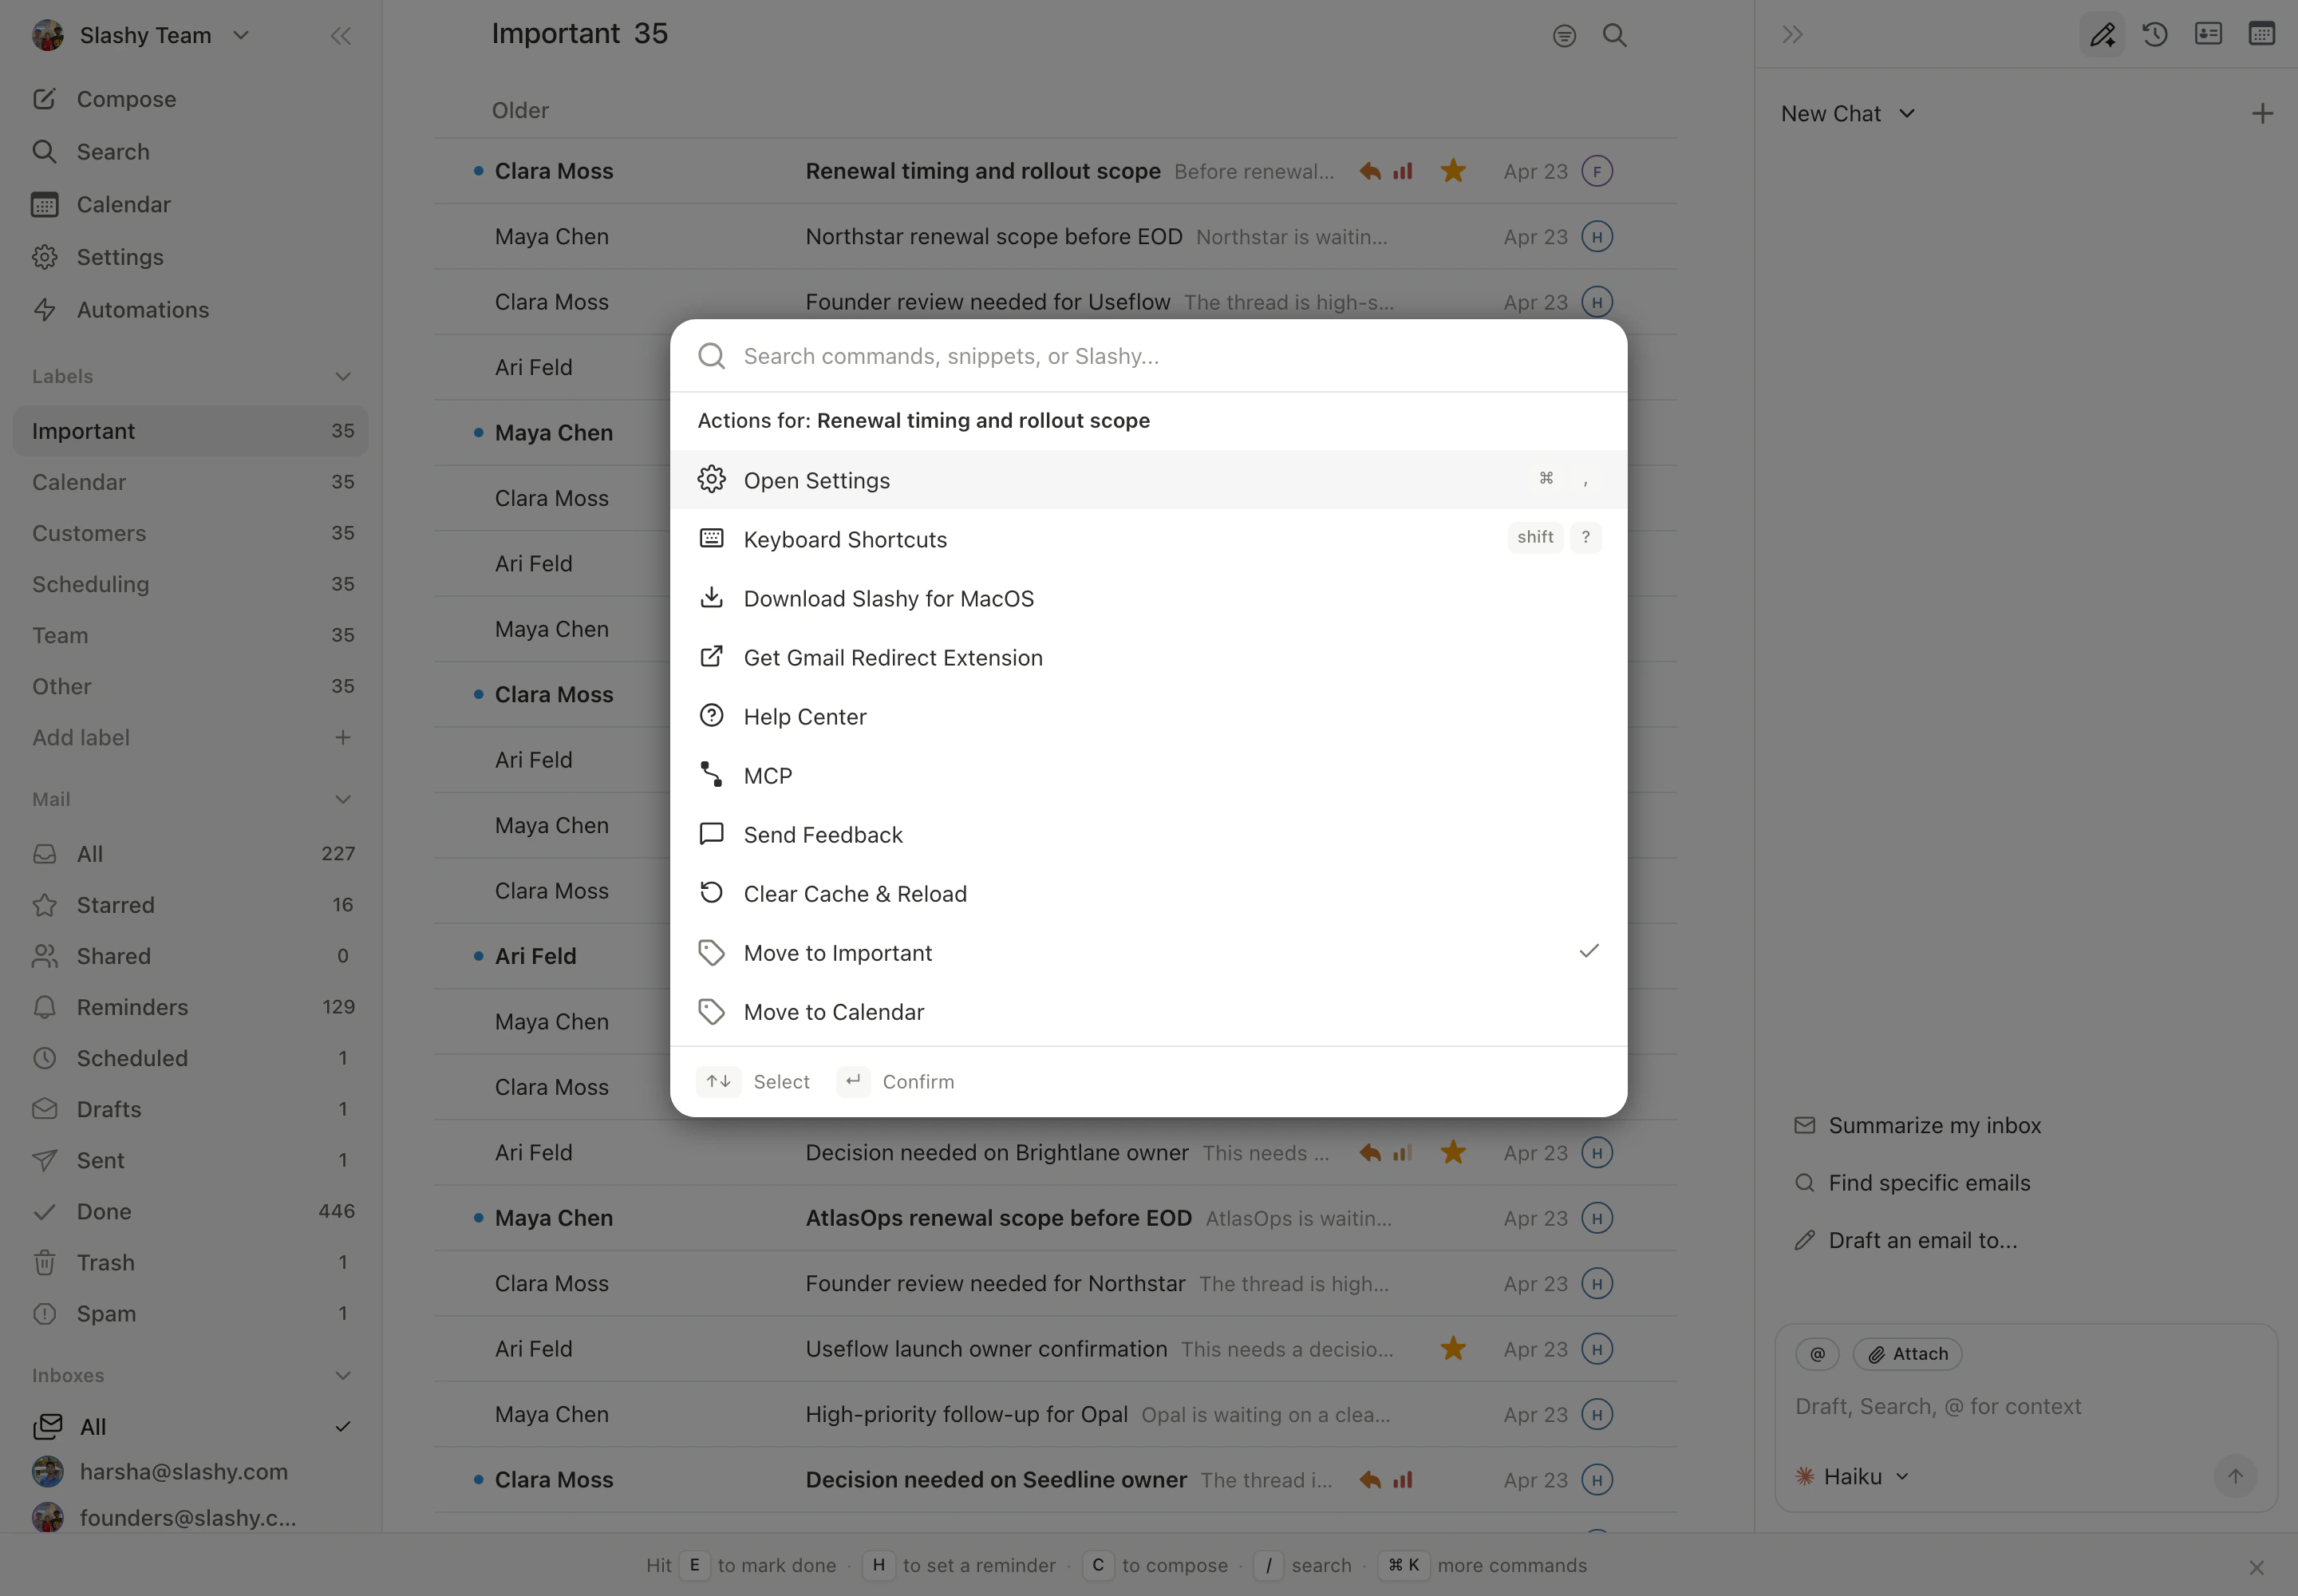Collapse the right chat panel chevrons

pos(1792,35)
